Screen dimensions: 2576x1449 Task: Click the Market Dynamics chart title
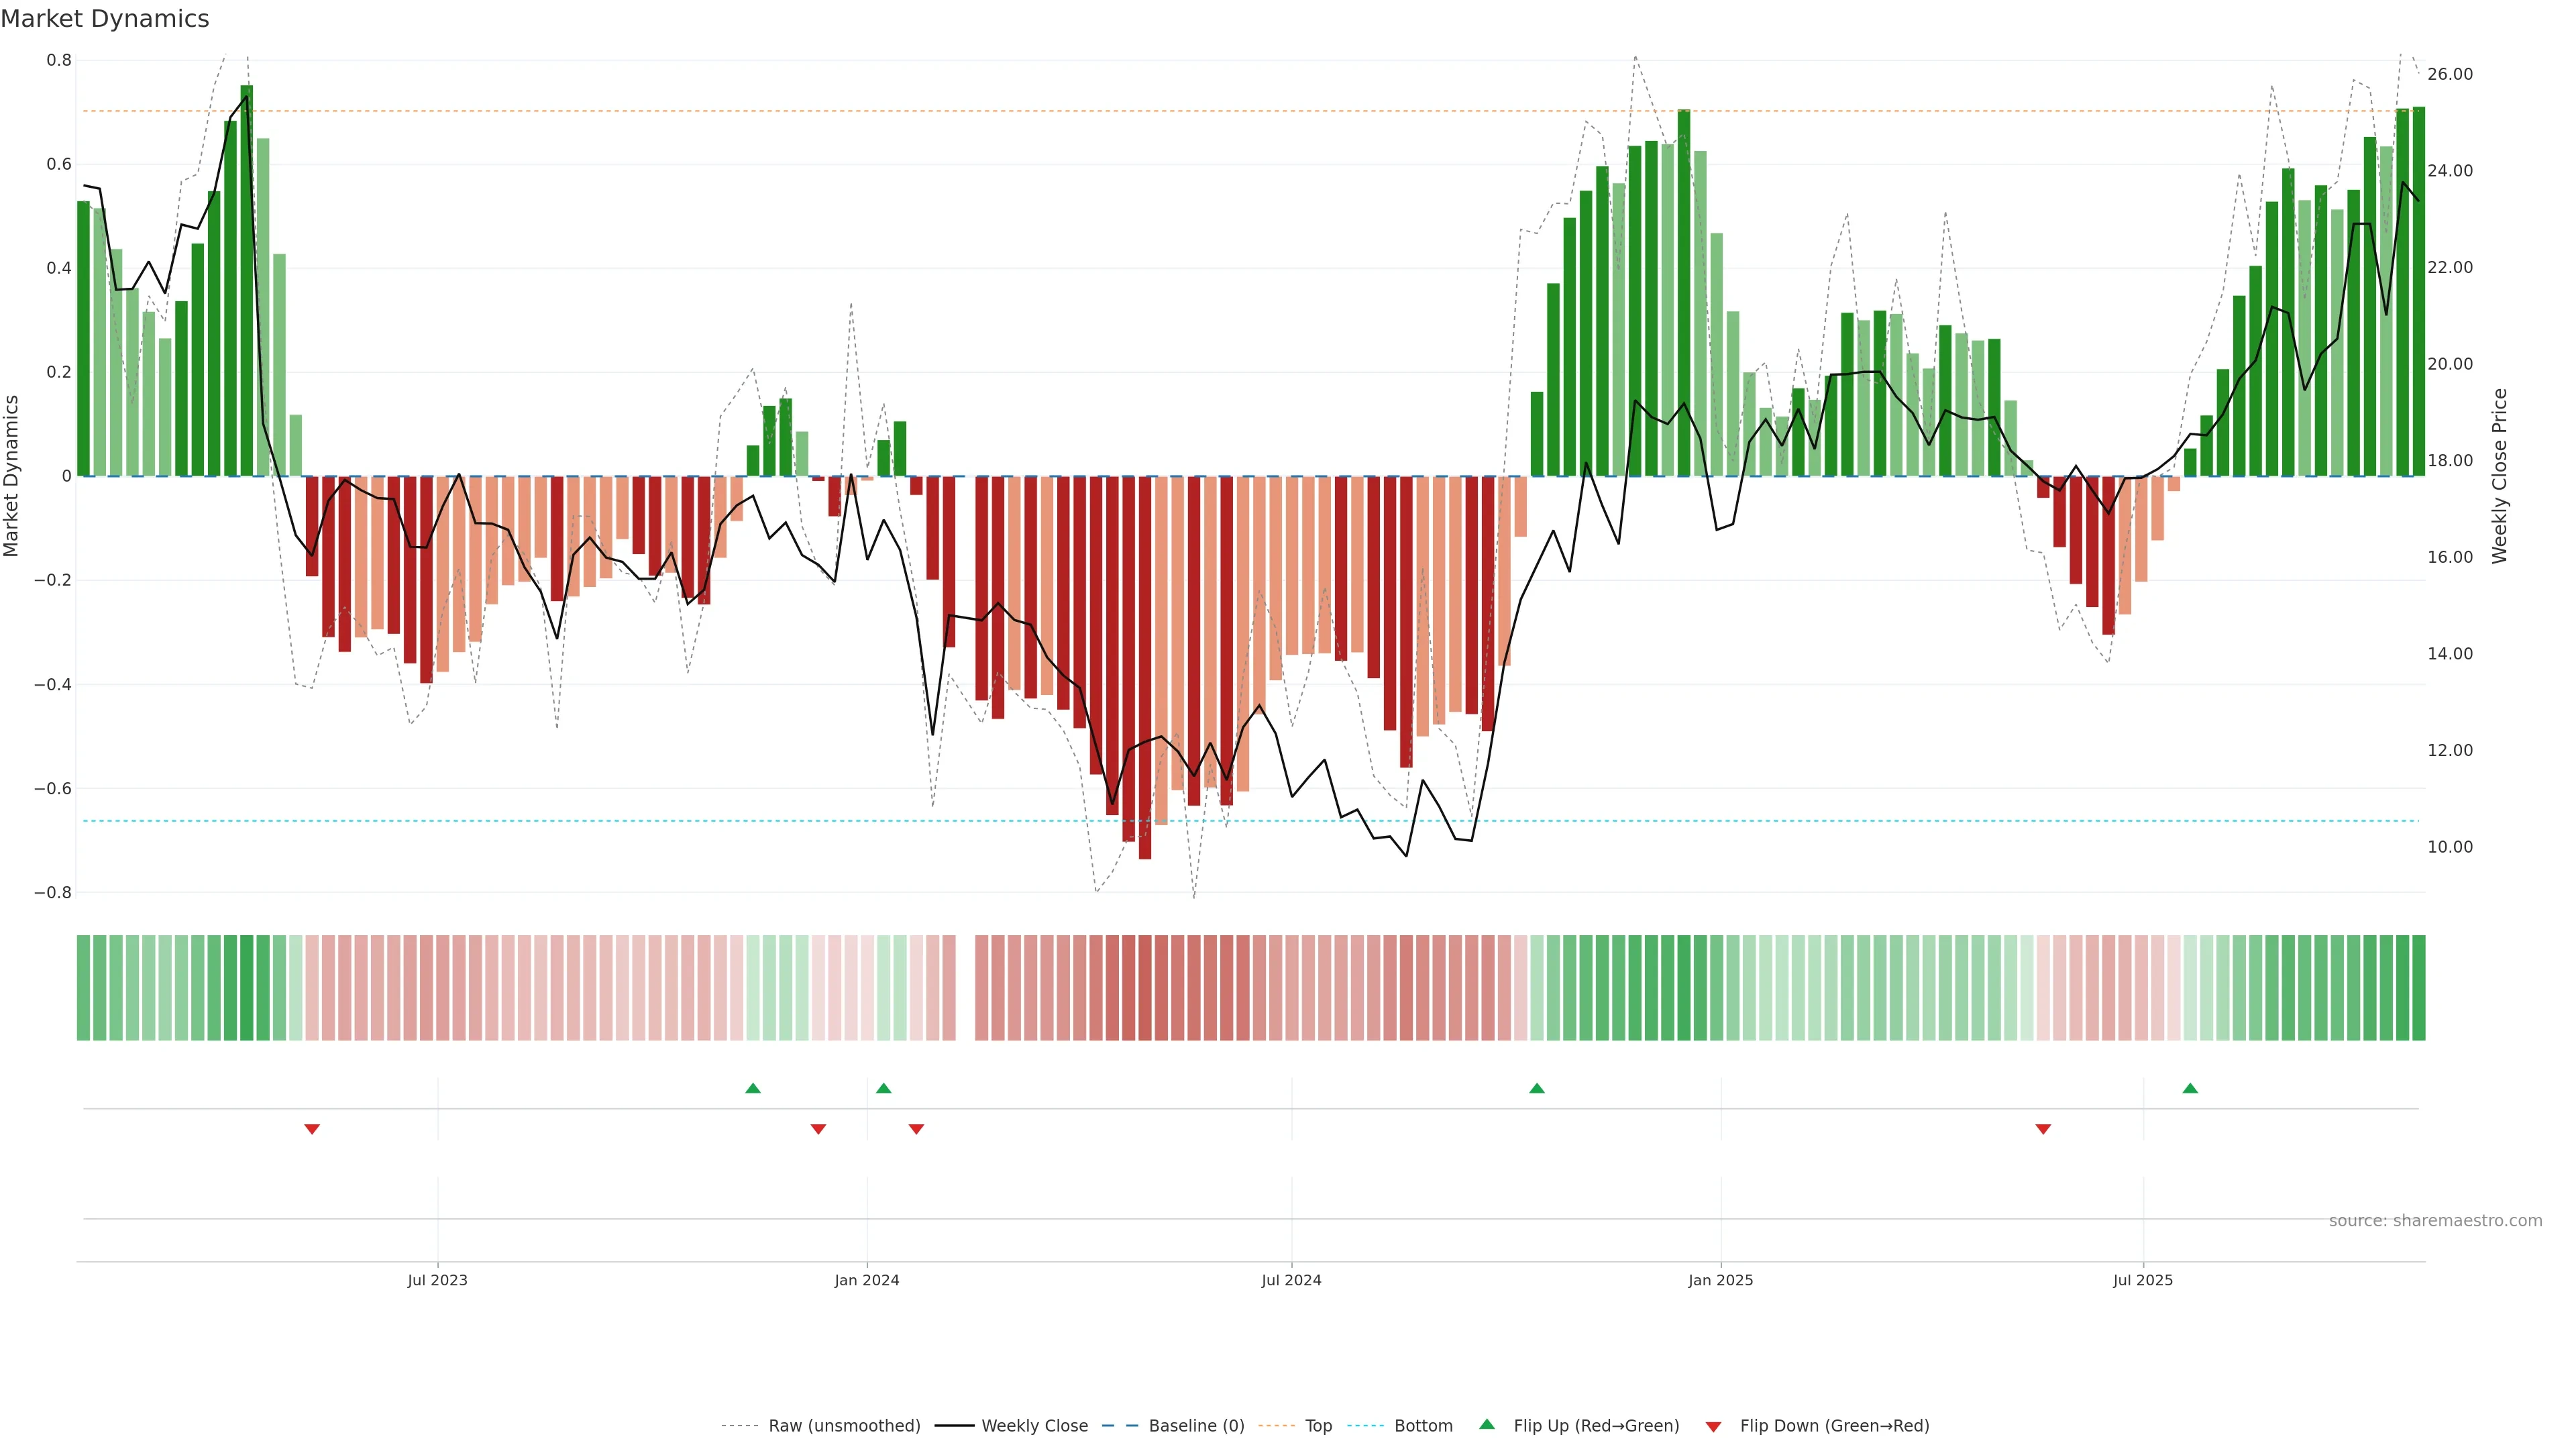pyautogui.click(x=105, y=19)
